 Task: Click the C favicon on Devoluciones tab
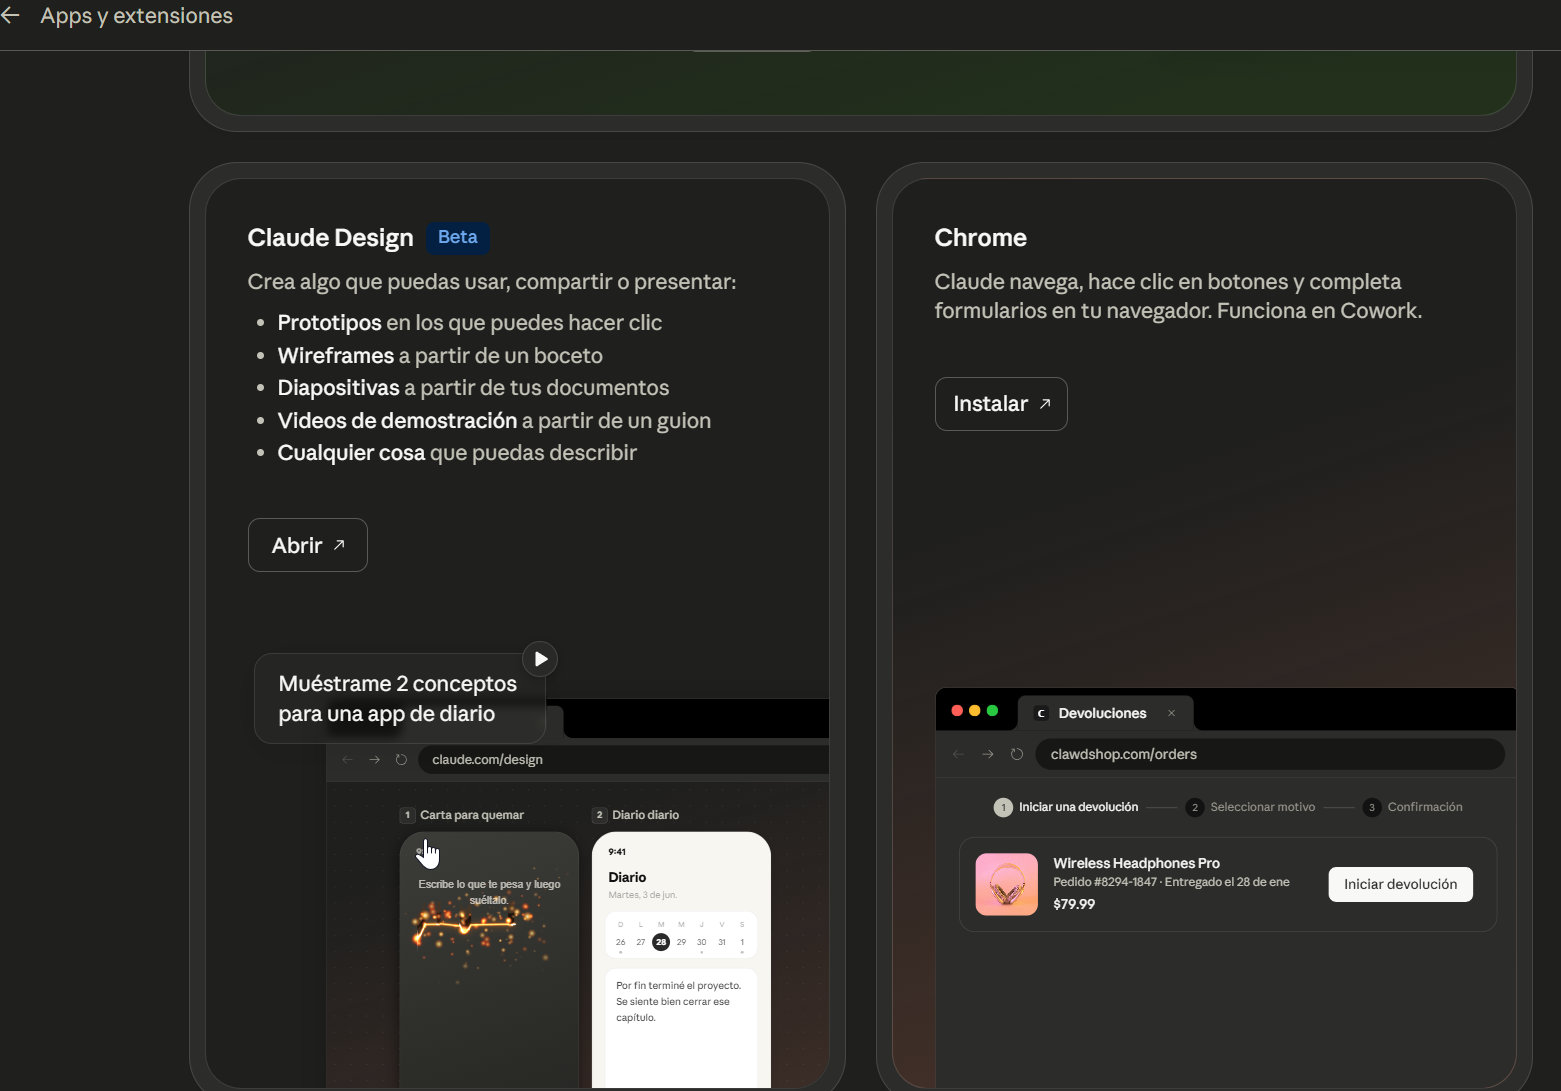tap(1041, 713)
